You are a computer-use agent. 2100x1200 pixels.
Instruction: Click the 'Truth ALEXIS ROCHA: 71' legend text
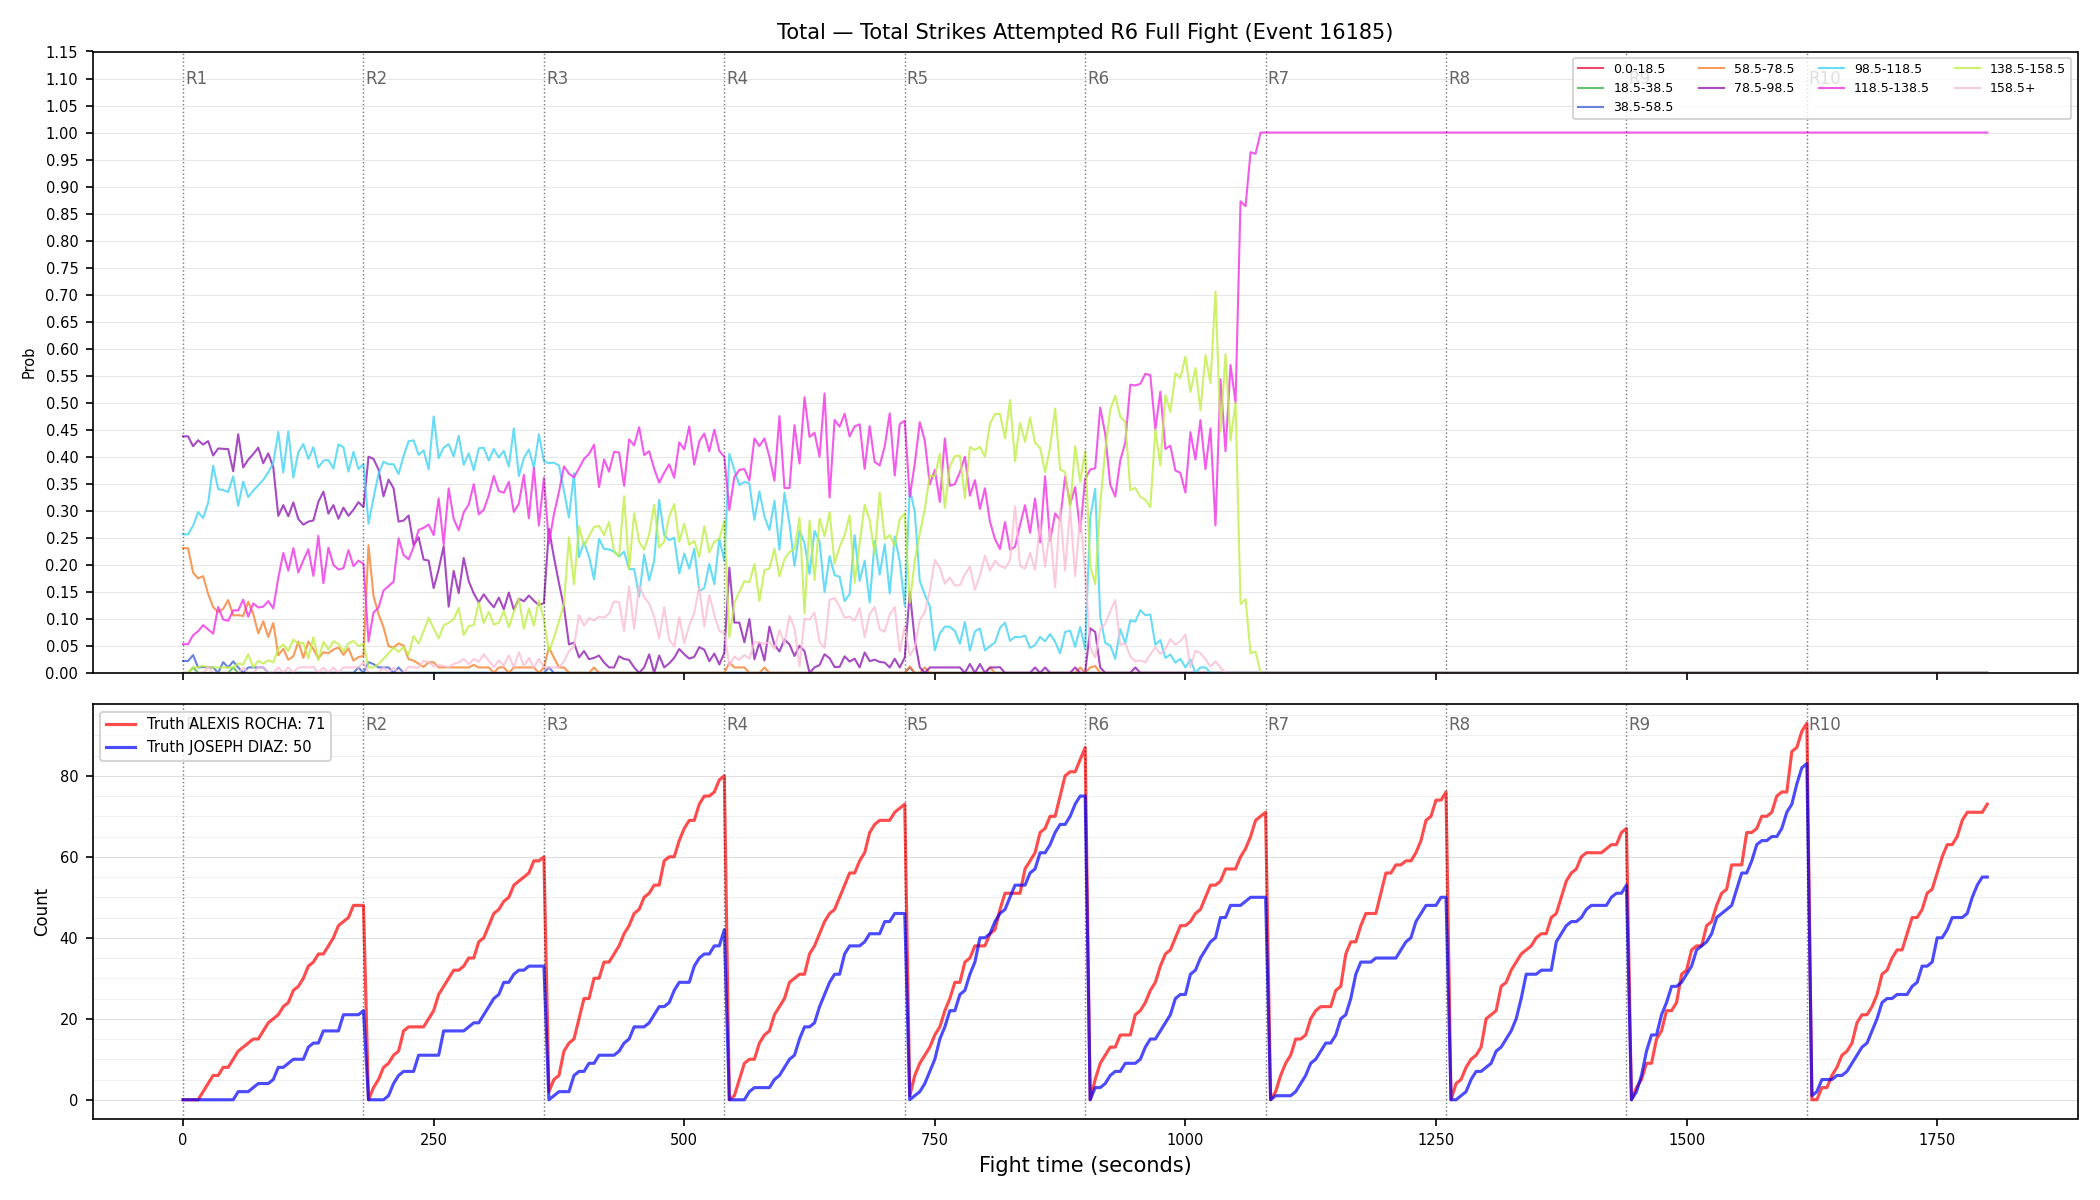pos(236,724)
